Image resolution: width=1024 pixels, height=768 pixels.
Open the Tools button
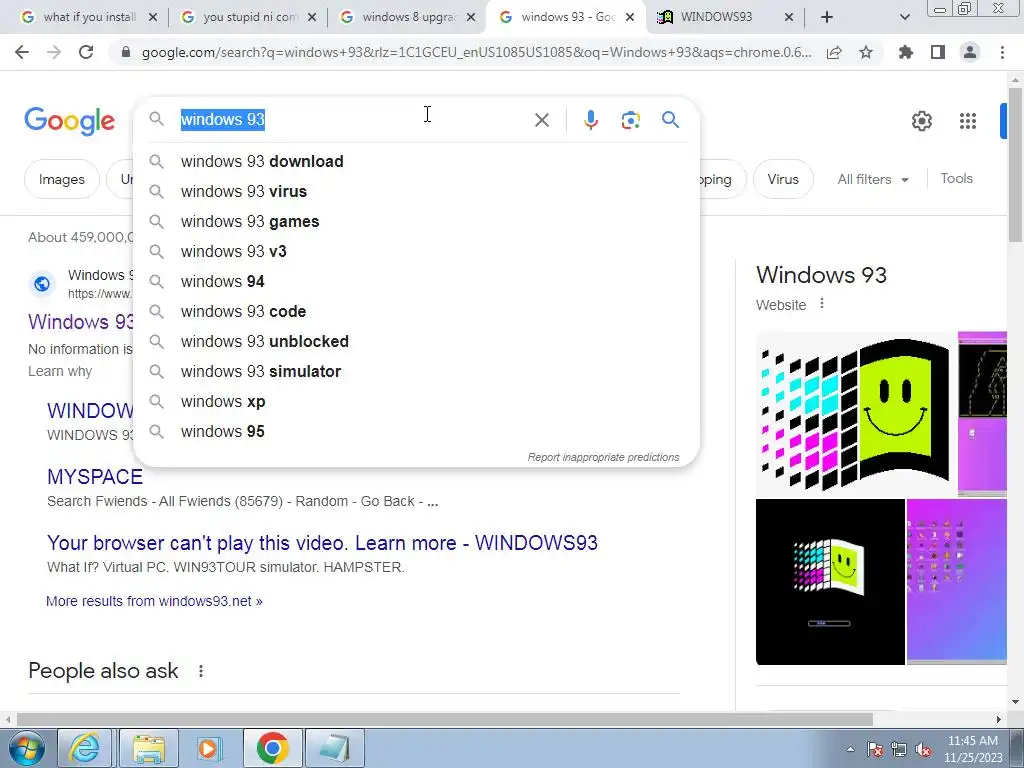click(x=956, y=178)
